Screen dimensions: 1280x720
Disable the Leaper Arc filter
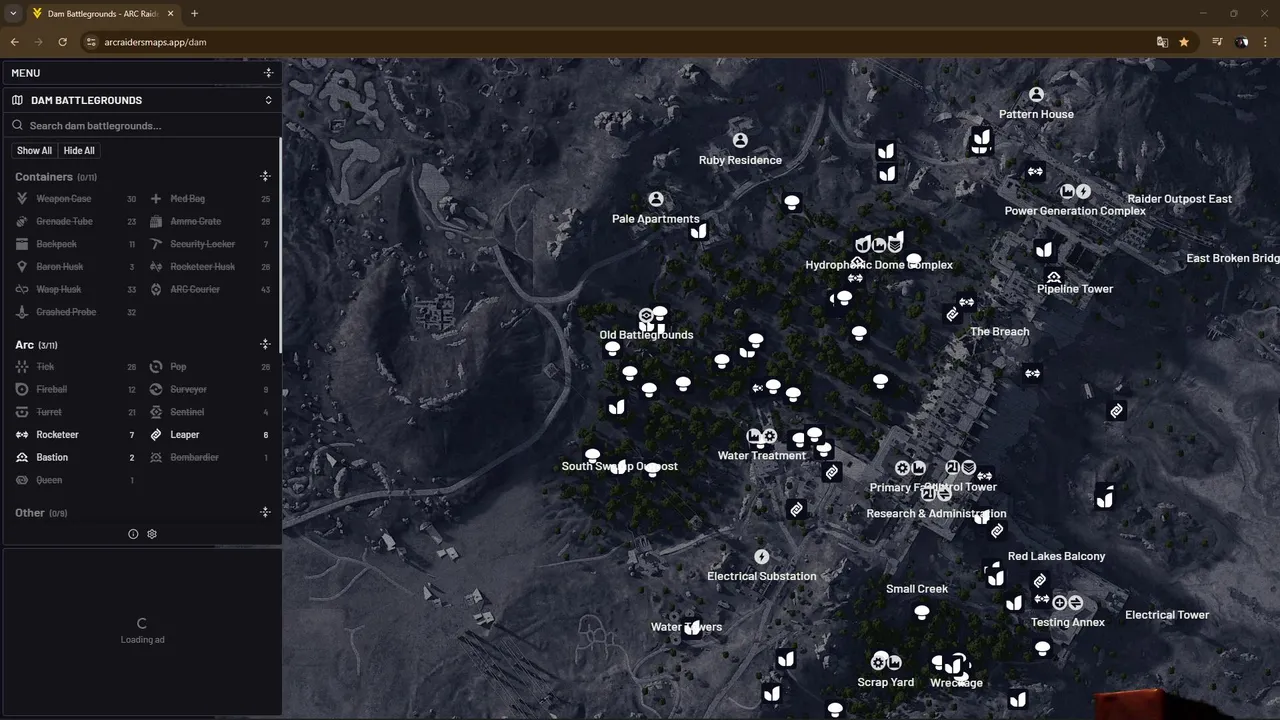(x=209, y=435)
